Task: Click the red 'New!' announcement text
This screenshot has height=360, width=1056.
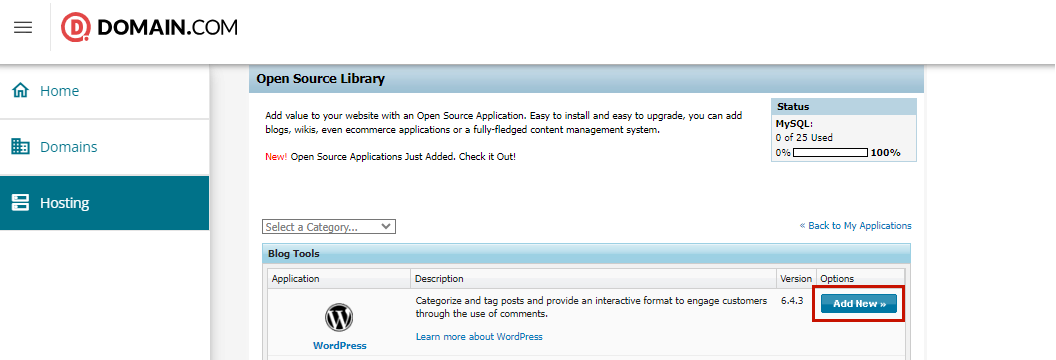Action: pyautogui.click(x=276, y=156)
